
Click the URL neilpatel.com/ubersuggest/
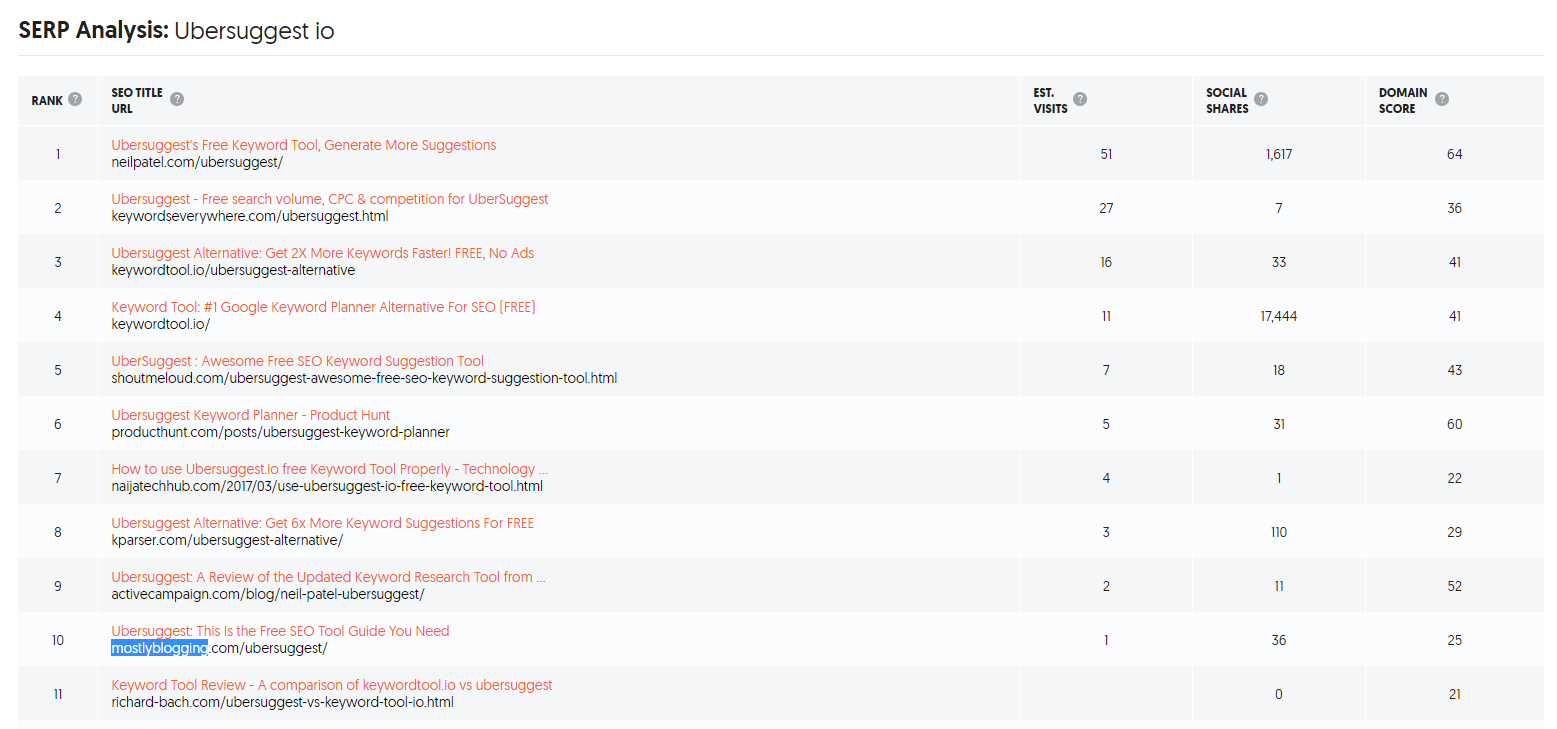(x=197, y=162)
